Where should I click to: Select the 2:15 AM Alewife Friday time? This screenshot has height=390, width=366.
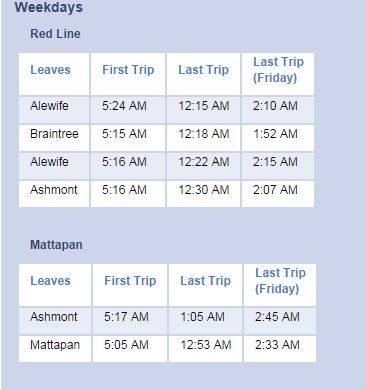(275, 162)
